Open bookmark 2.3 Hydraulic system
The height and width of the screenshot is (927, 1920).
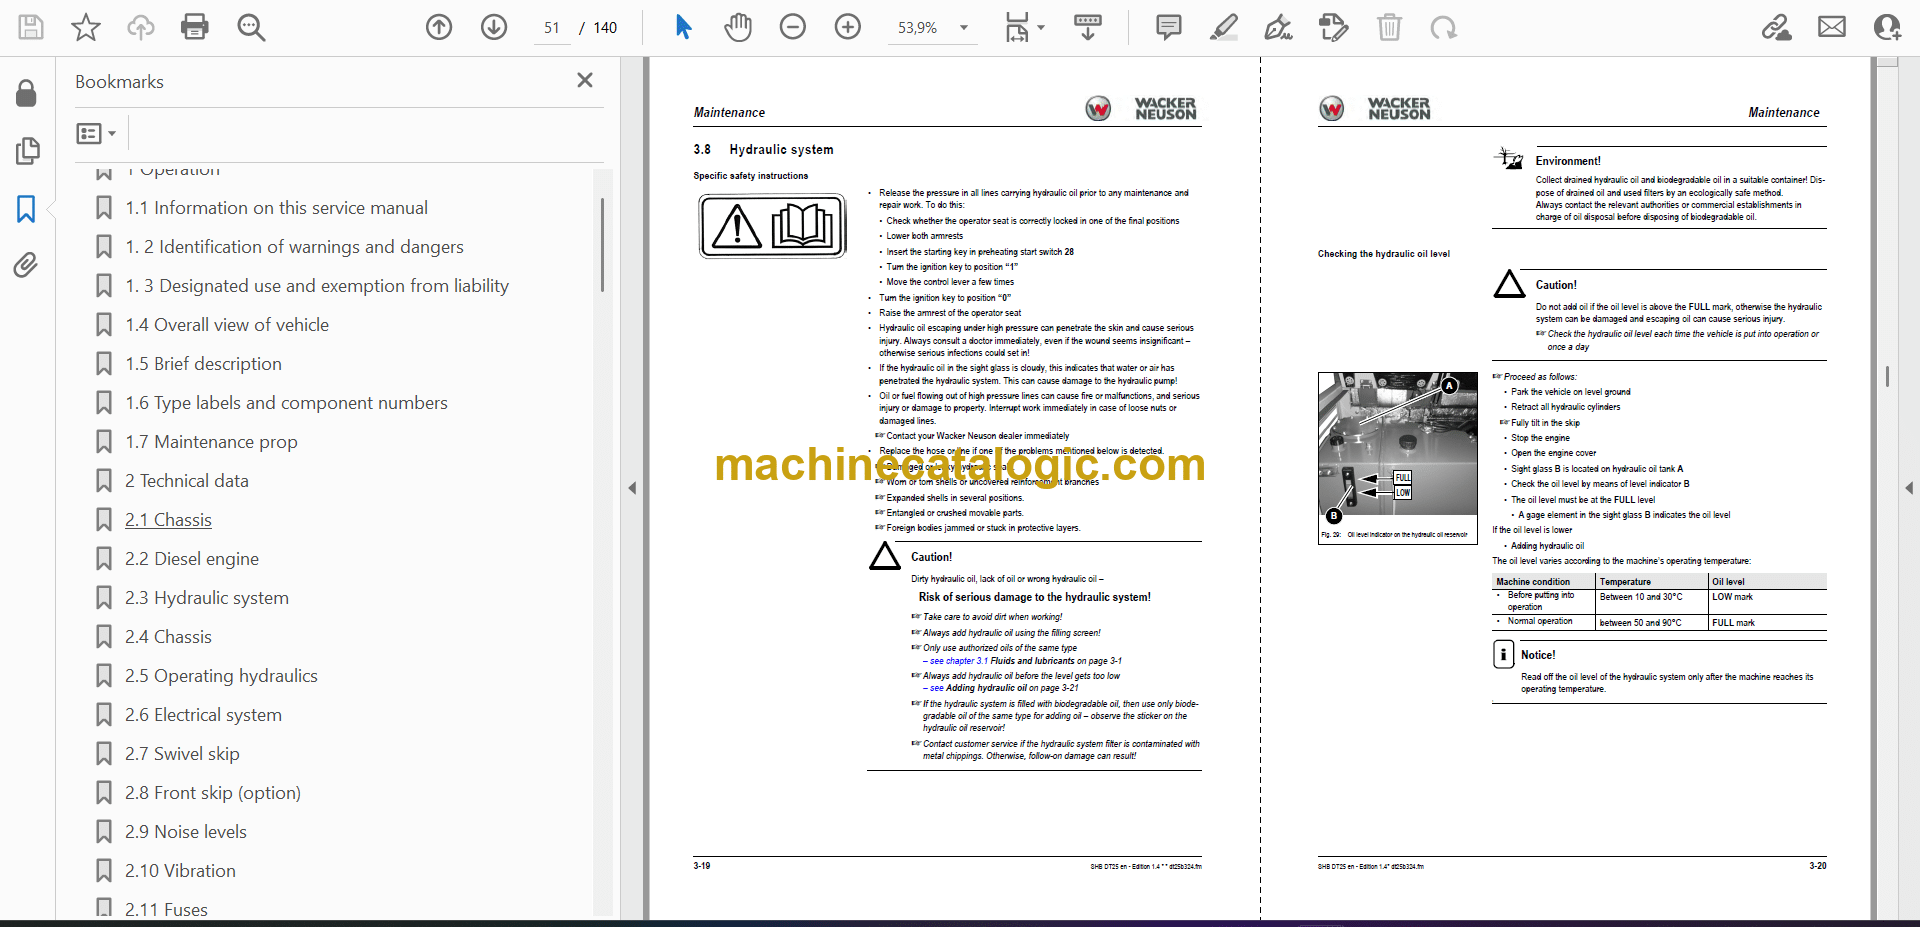[x=206, y=598]
